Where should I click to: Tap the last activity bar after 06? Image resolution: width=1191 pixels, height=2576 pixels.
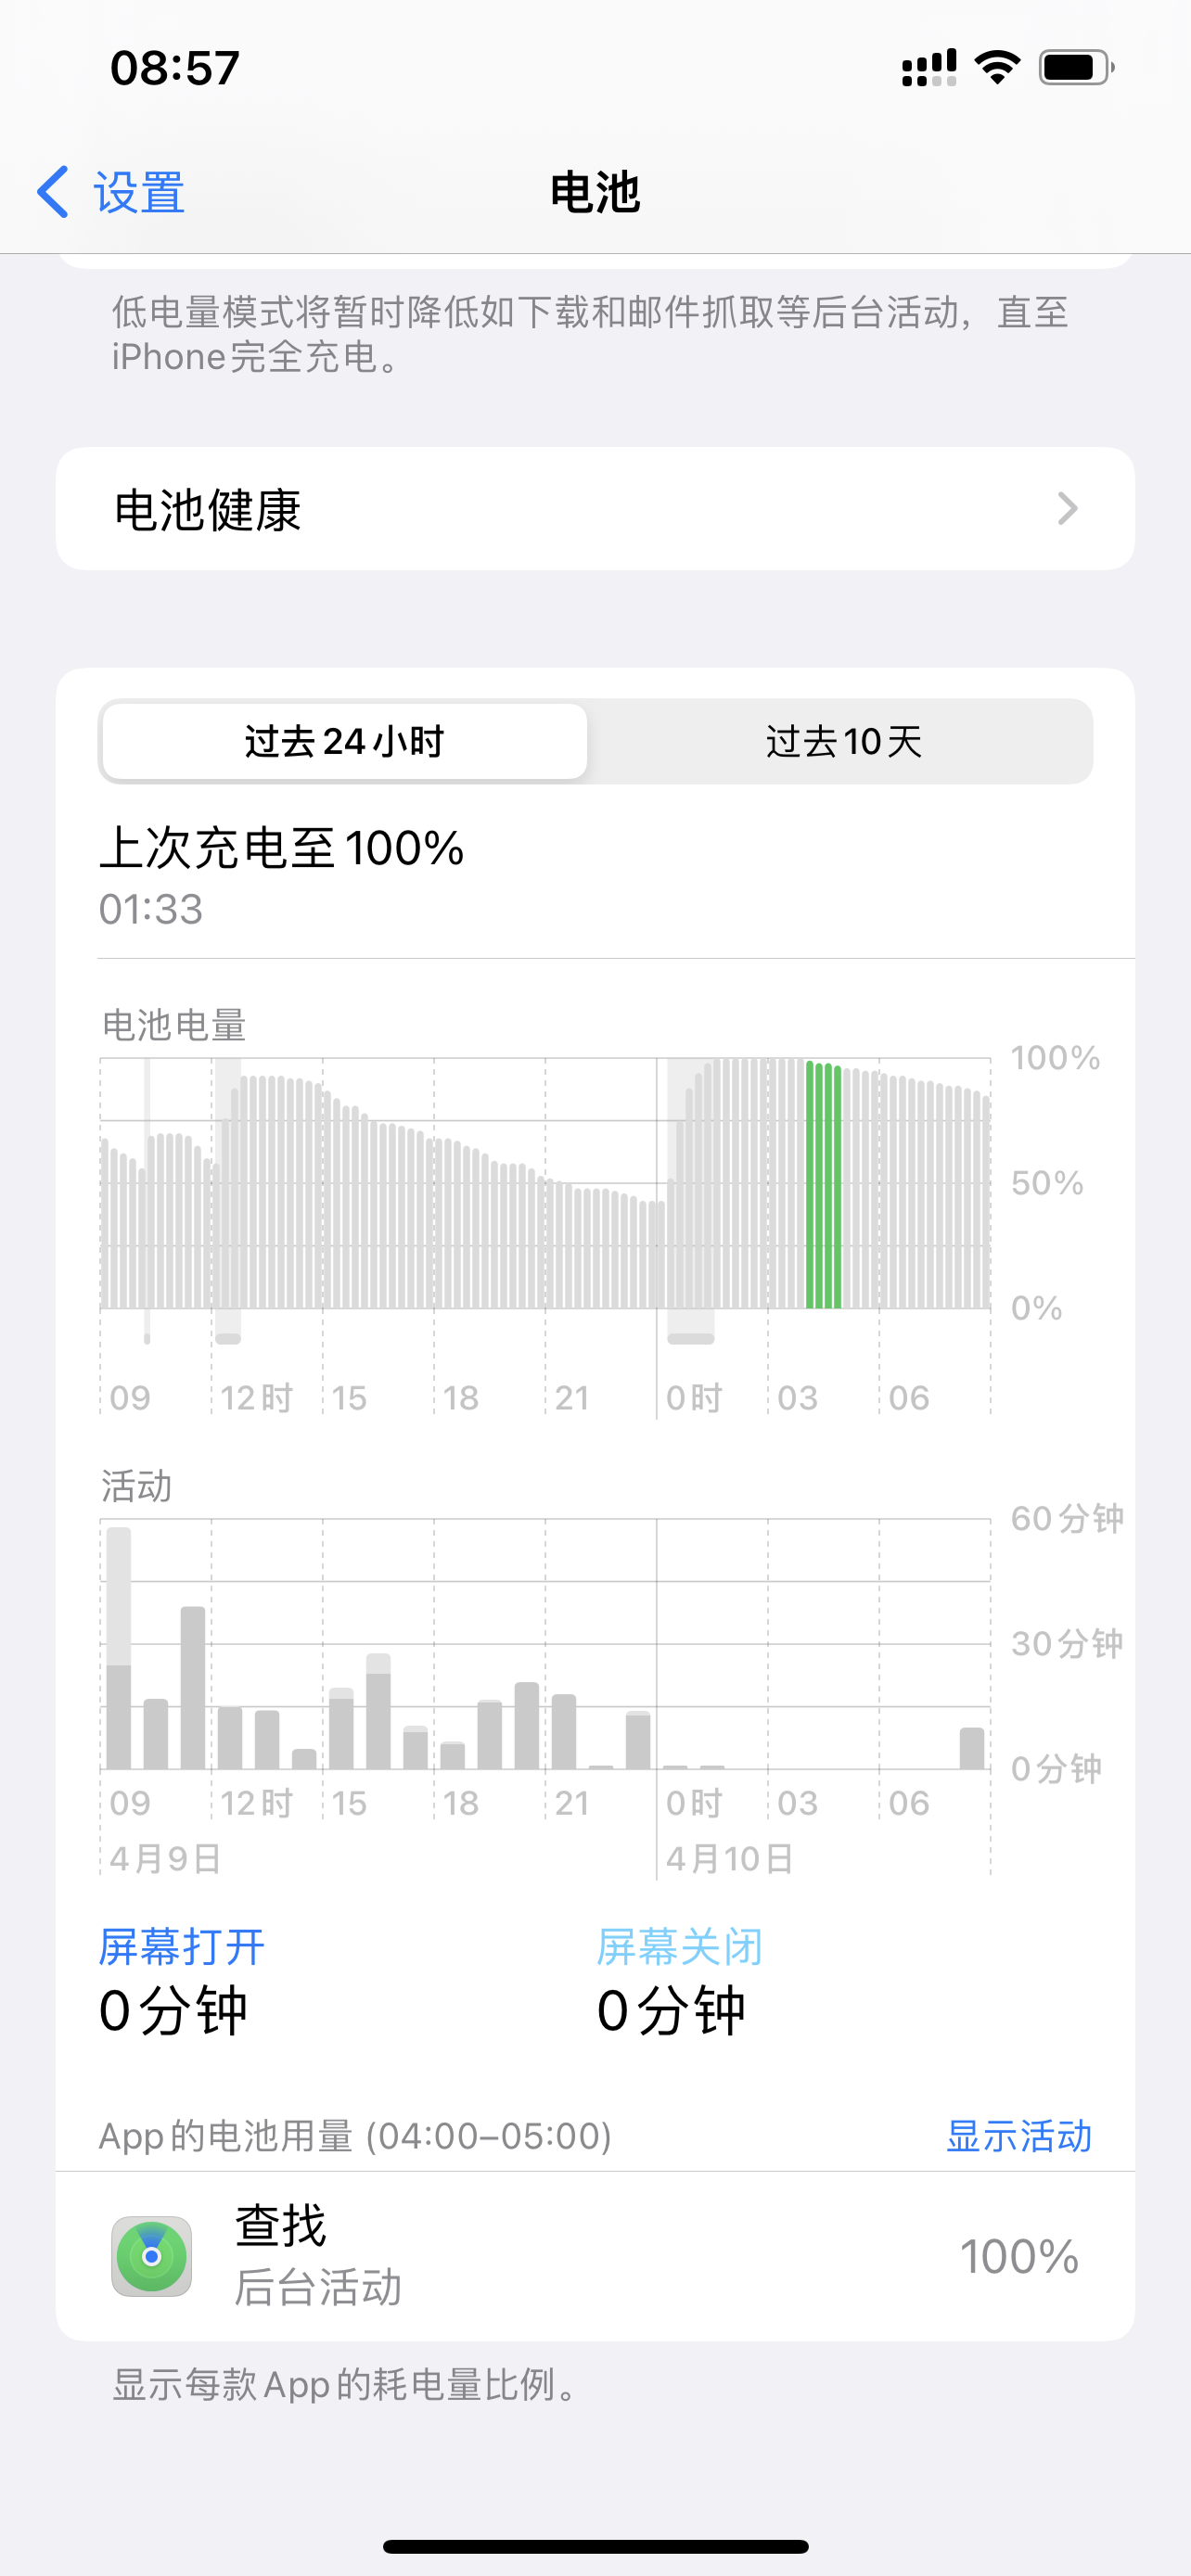971,1748
